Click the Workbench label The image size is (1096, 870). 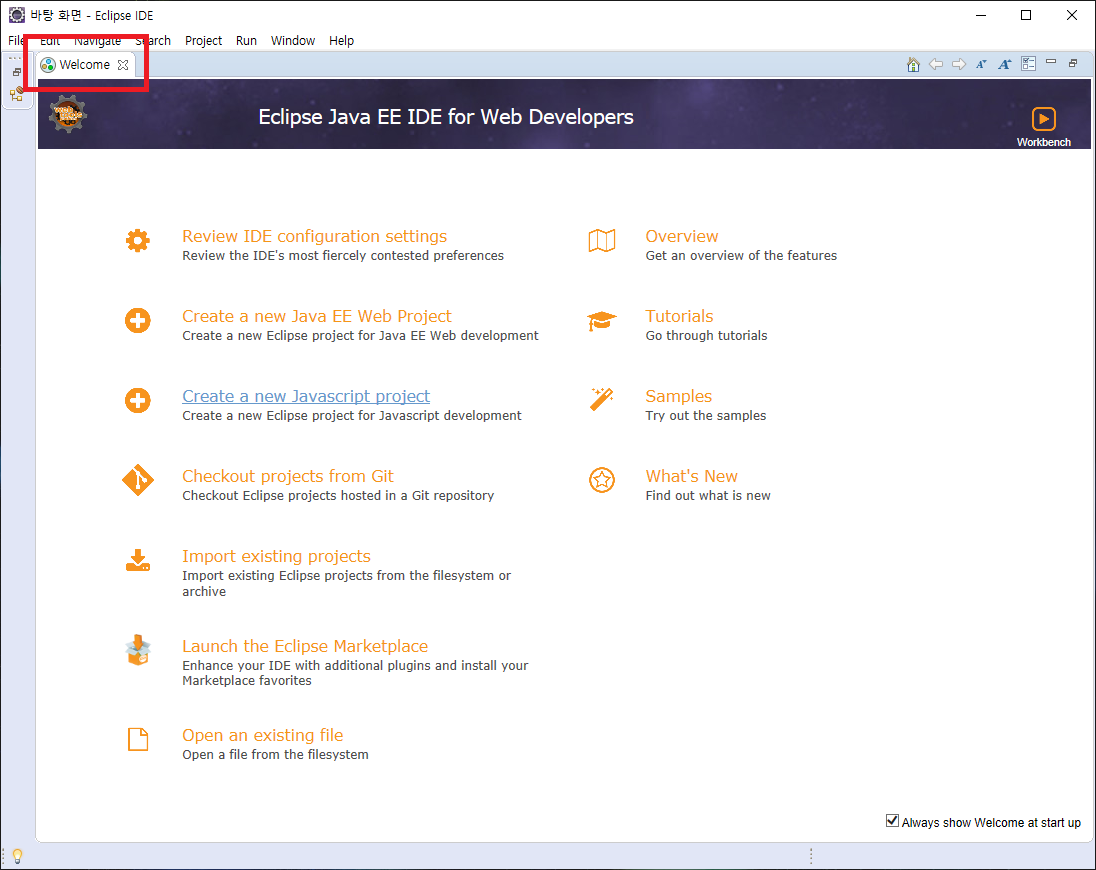point(1044,142)
